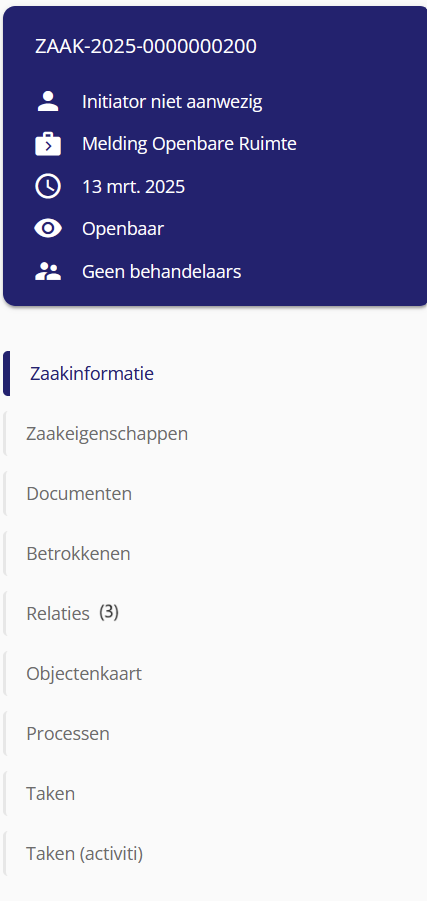Click Melding Openbare Ruimte label

point(189,144)
